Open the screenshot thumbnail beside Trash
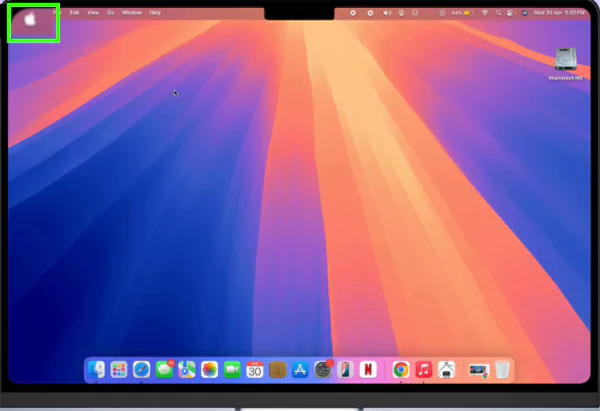The height and width of the screenshot is (411, 600). [x=479, y=370]
